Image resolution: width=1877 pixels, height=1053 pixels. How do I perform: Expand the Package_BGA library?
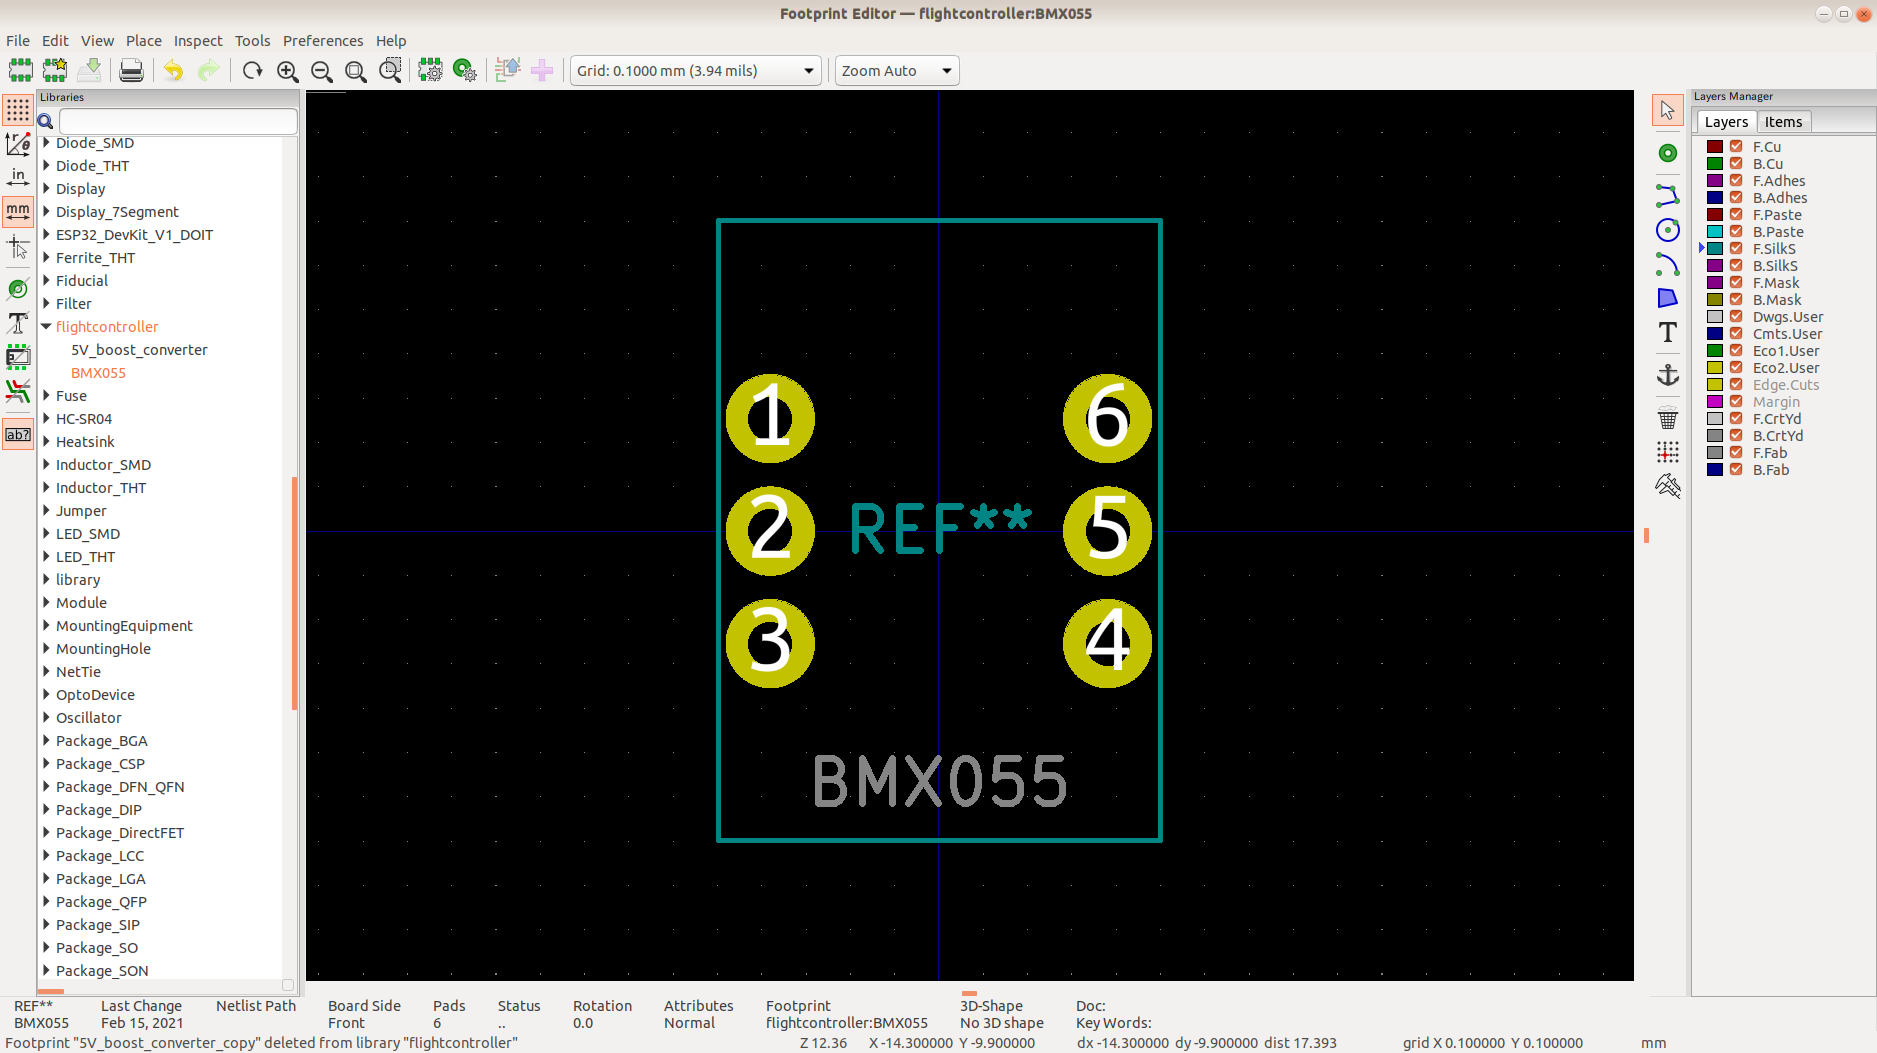pyautogui.click(x=46, y=741)
